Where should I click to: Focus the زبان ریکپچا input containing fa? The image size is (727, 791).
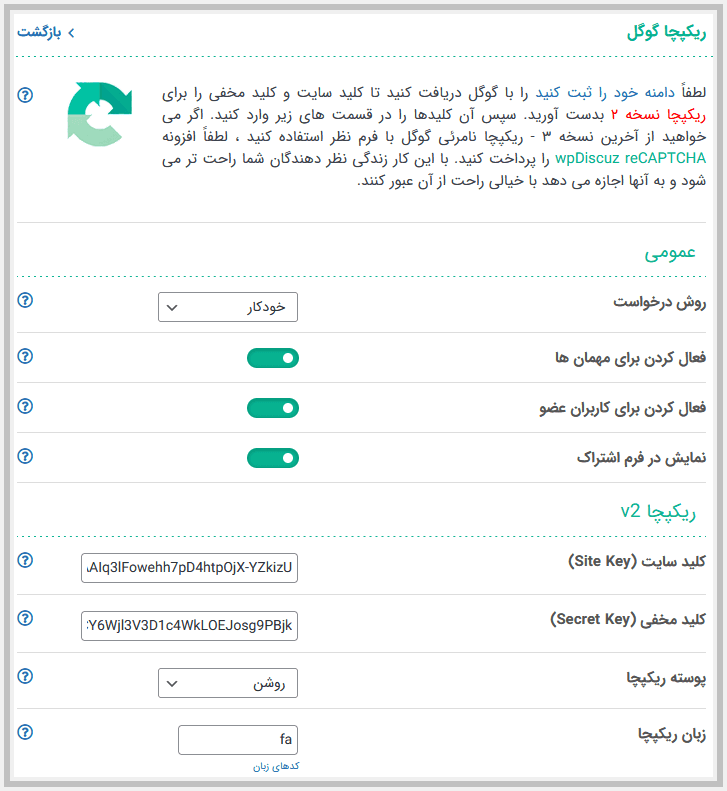(238, 740)
